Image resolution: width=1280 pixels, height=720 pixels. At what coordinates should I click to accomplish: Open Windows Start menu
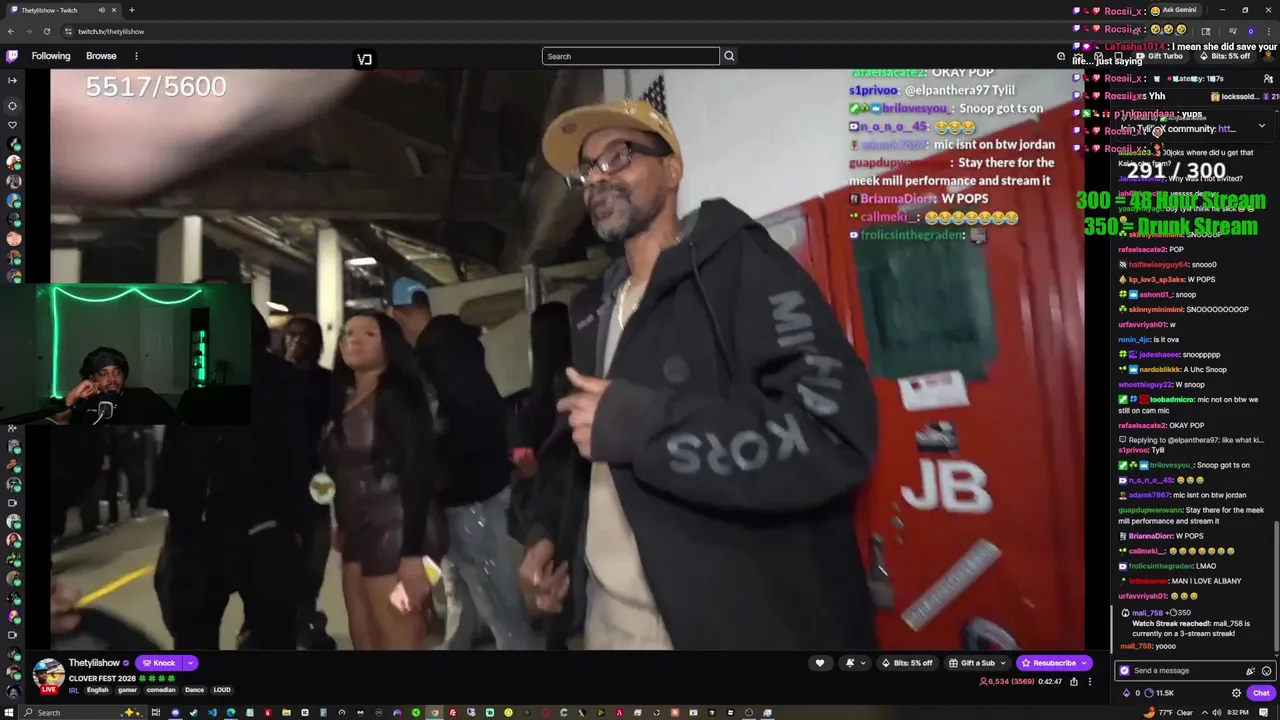[x=11, y=712]
